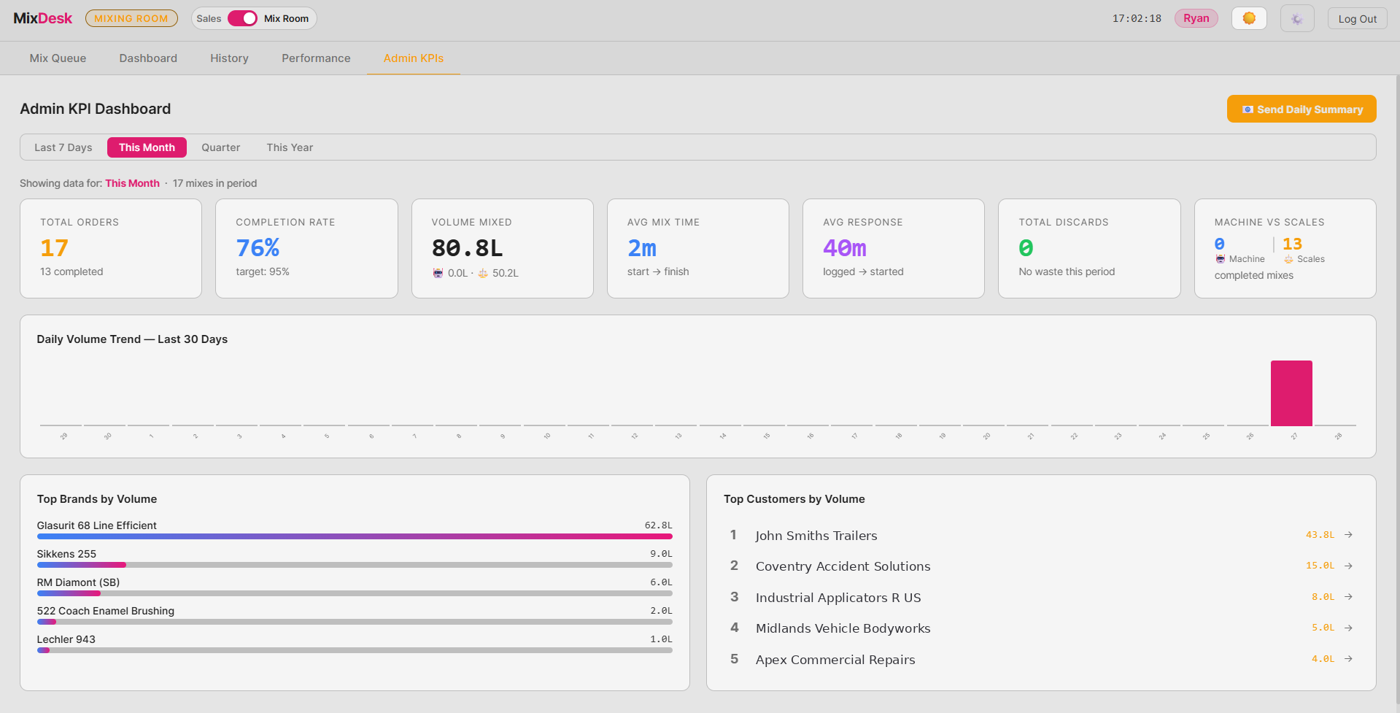This screenshot has height=713, width=1400.
Task: Click Coventry Accident Solutions customer name
Action: click(843, 567)
